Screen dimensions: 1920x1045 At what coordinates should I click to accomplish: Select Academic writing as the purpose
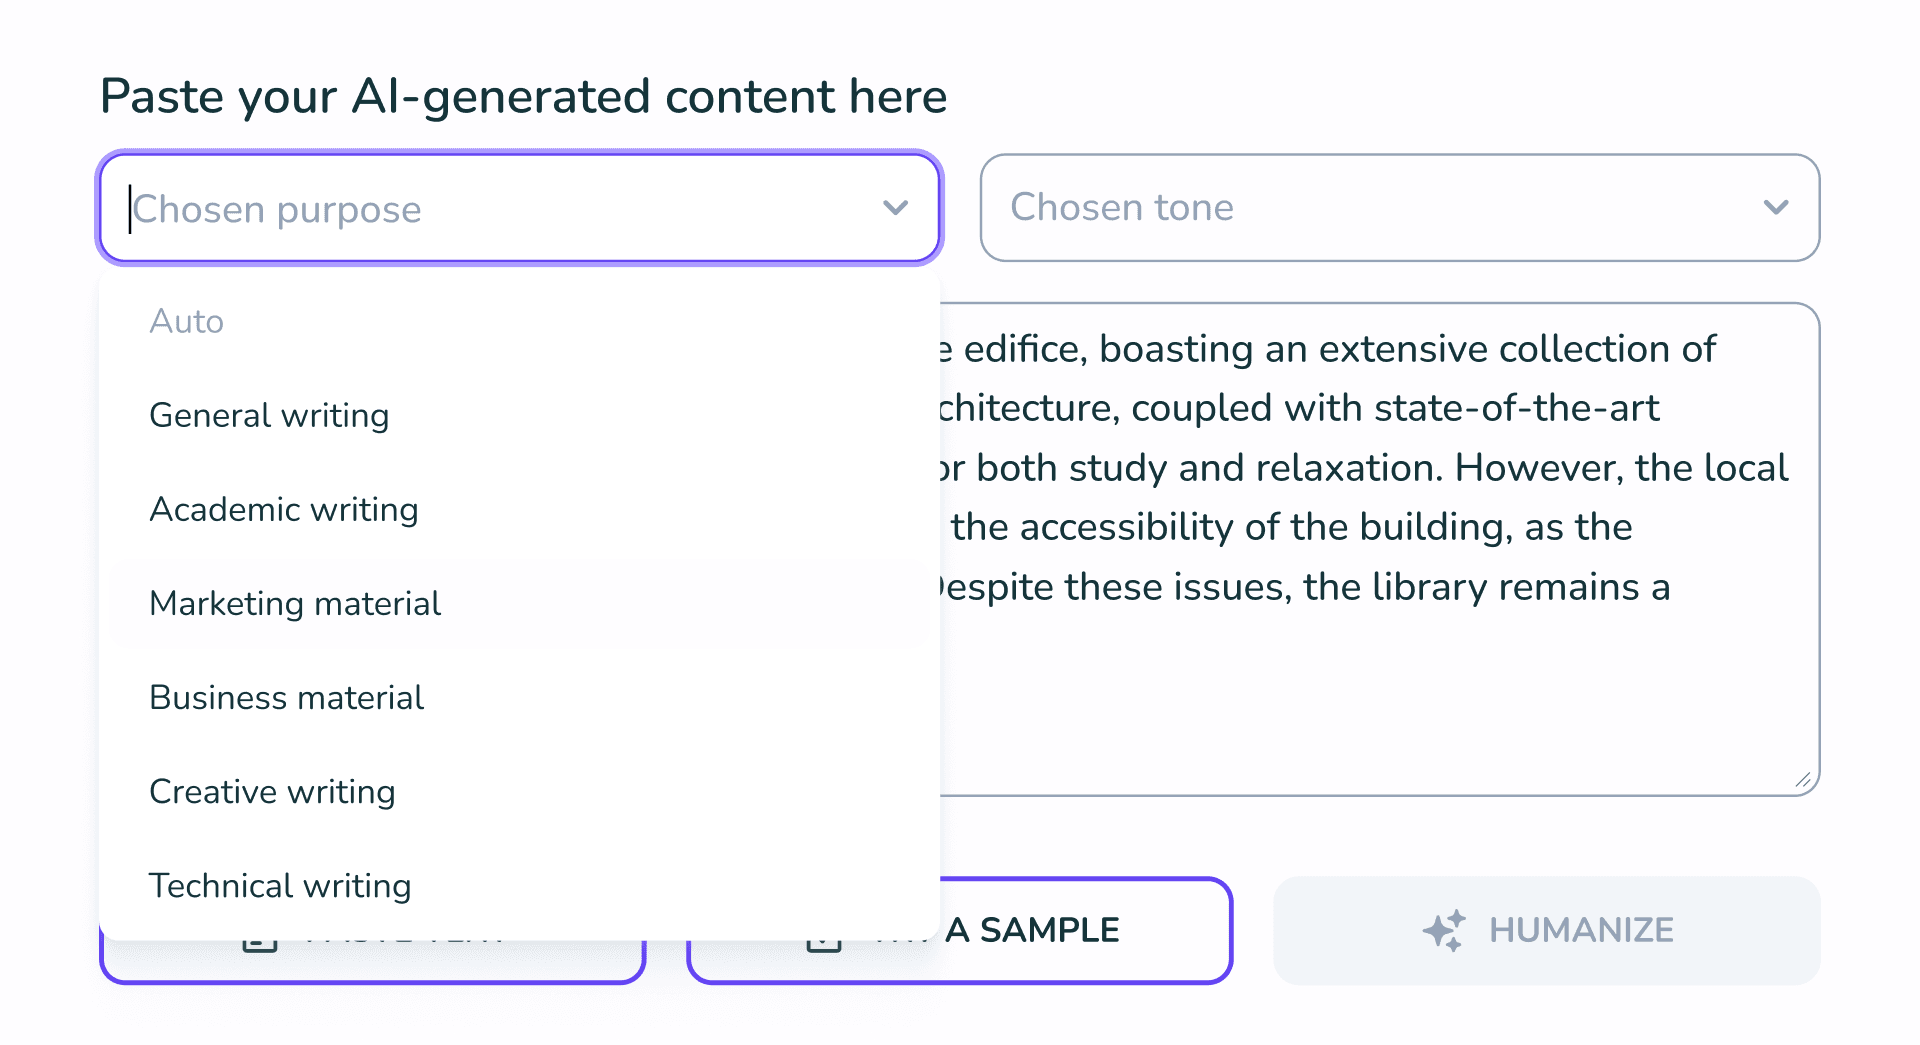click(x=284, y=510)
